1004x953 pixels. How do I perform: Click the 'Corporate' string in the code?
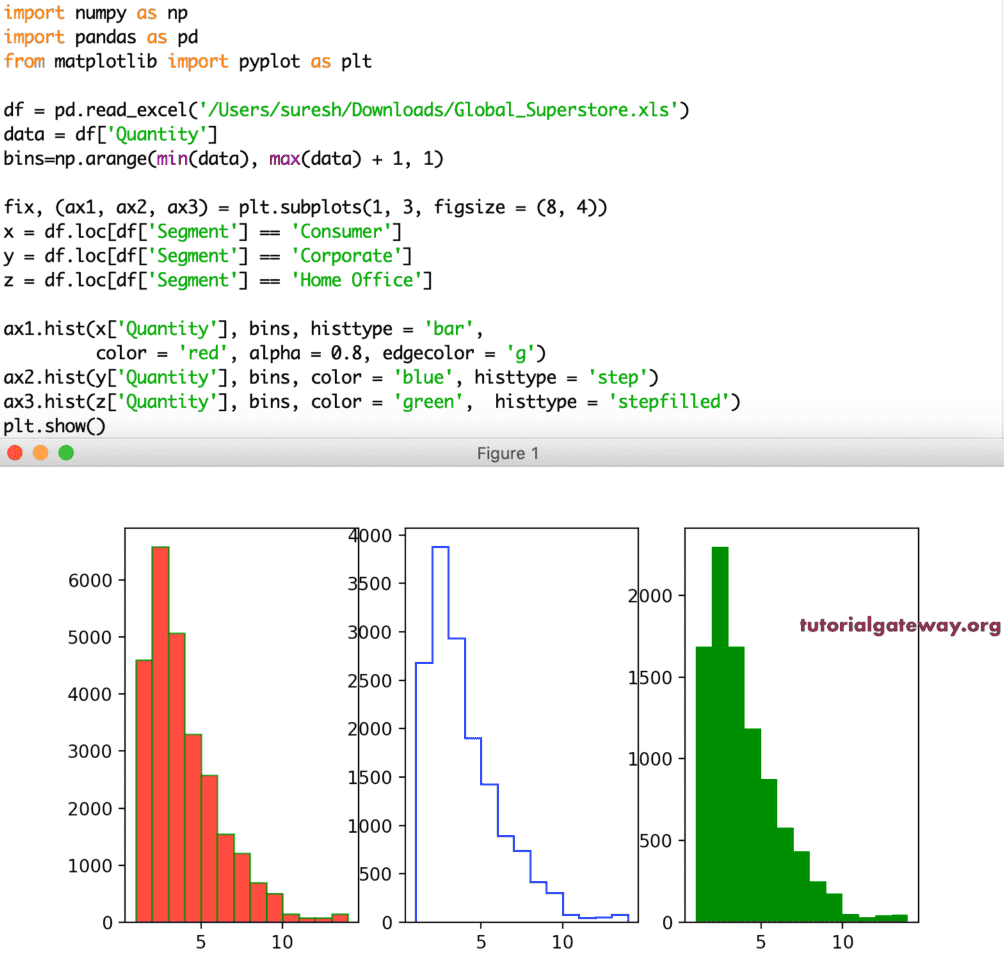(x=346, y=256)
